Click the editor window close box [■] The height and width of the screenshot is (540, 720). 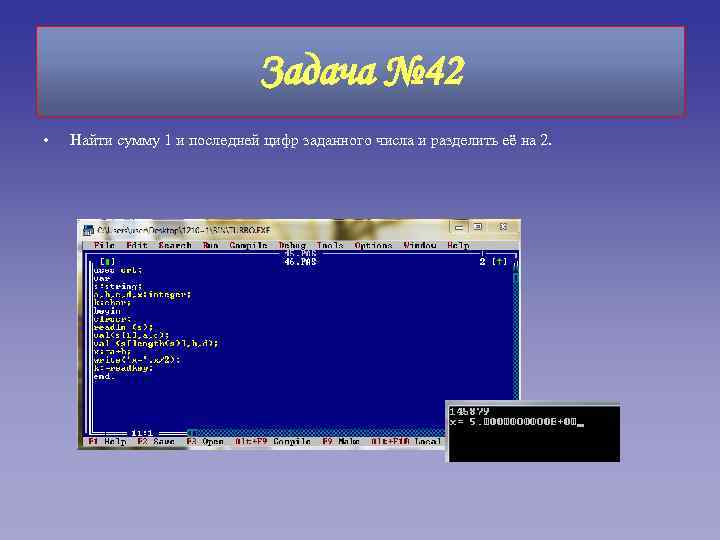tap(107, 262)
